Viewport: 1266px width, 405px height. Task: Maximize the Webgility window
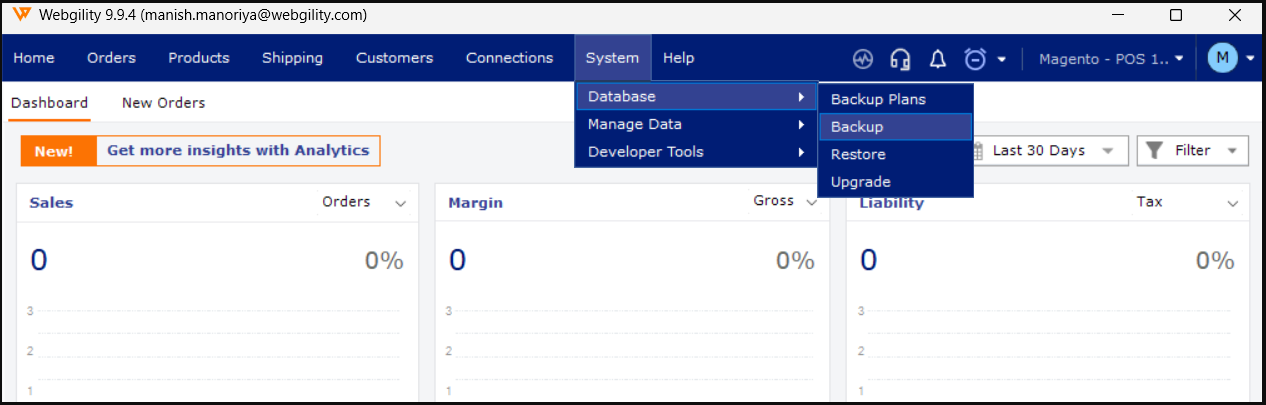coord(1176,15)
